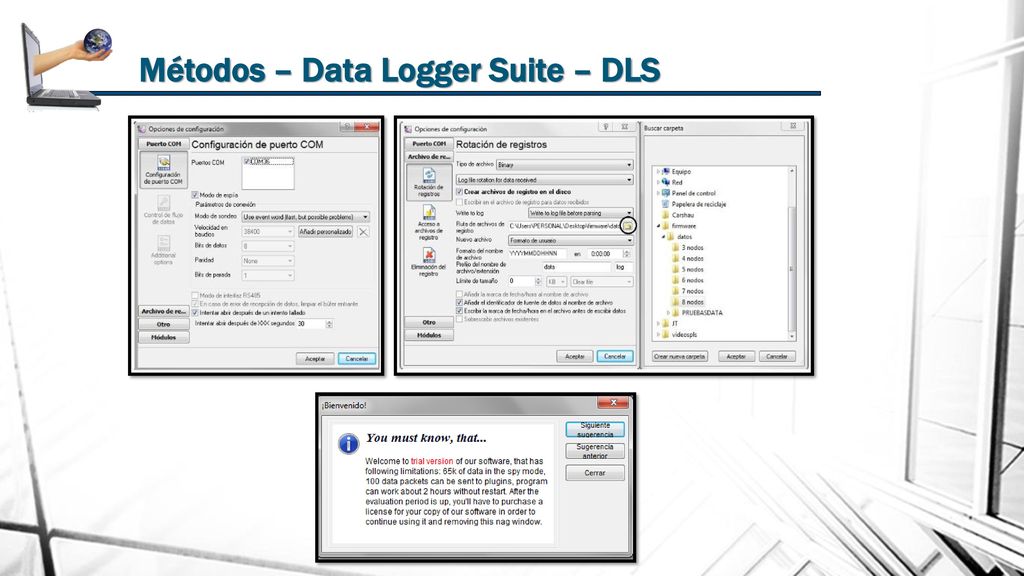Toggle Añadir la marca de fecha/hora al nombre
The width and height of the screenshot is (1024, 576).
[459, 295]
